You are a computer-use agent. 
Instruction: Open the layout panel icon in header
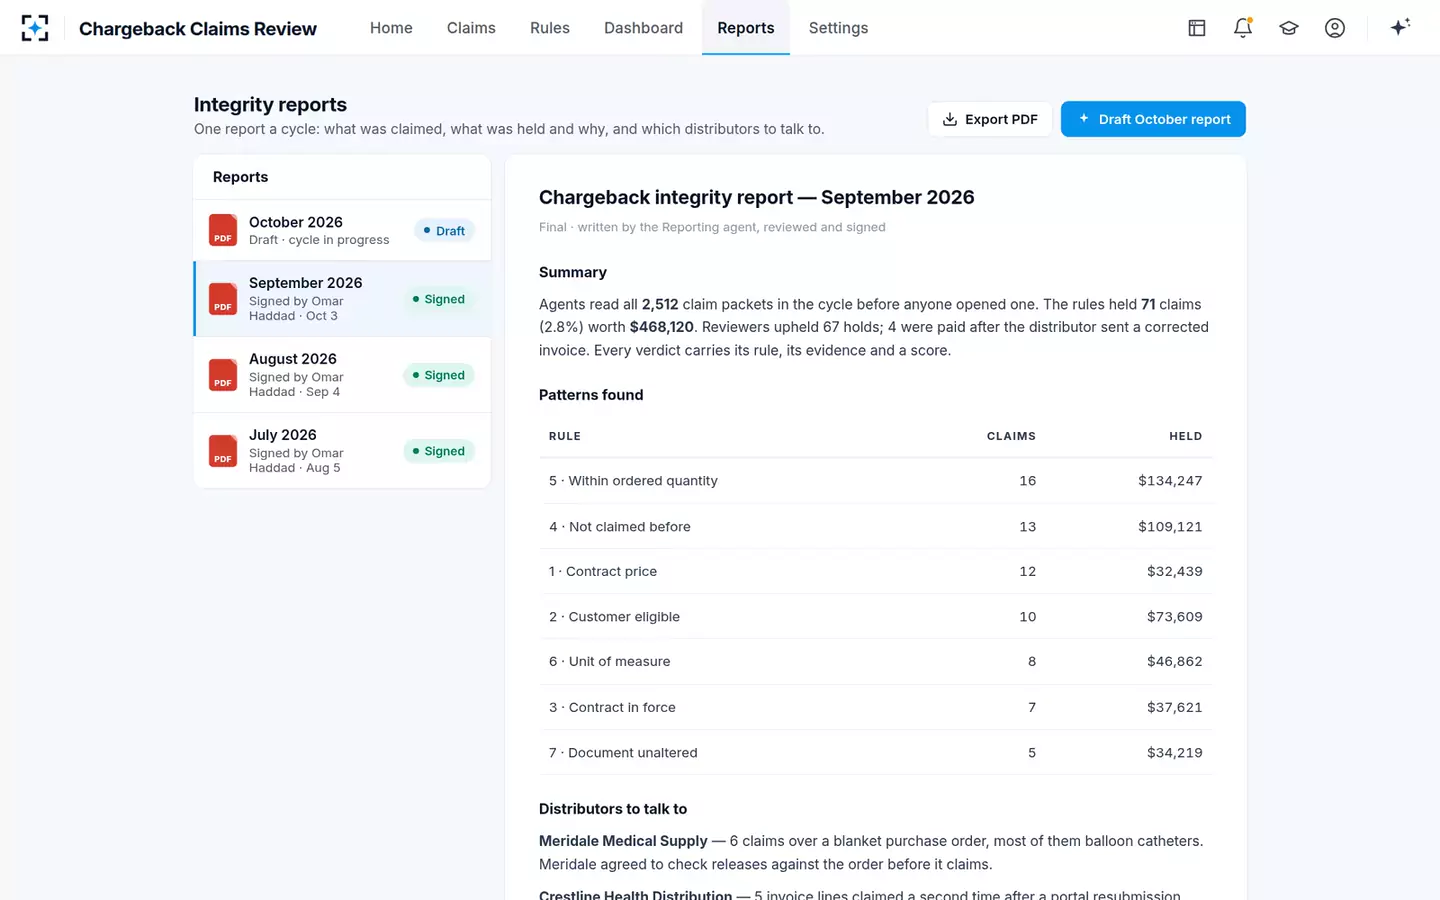pyautogui.click(x=1197, y=28)
